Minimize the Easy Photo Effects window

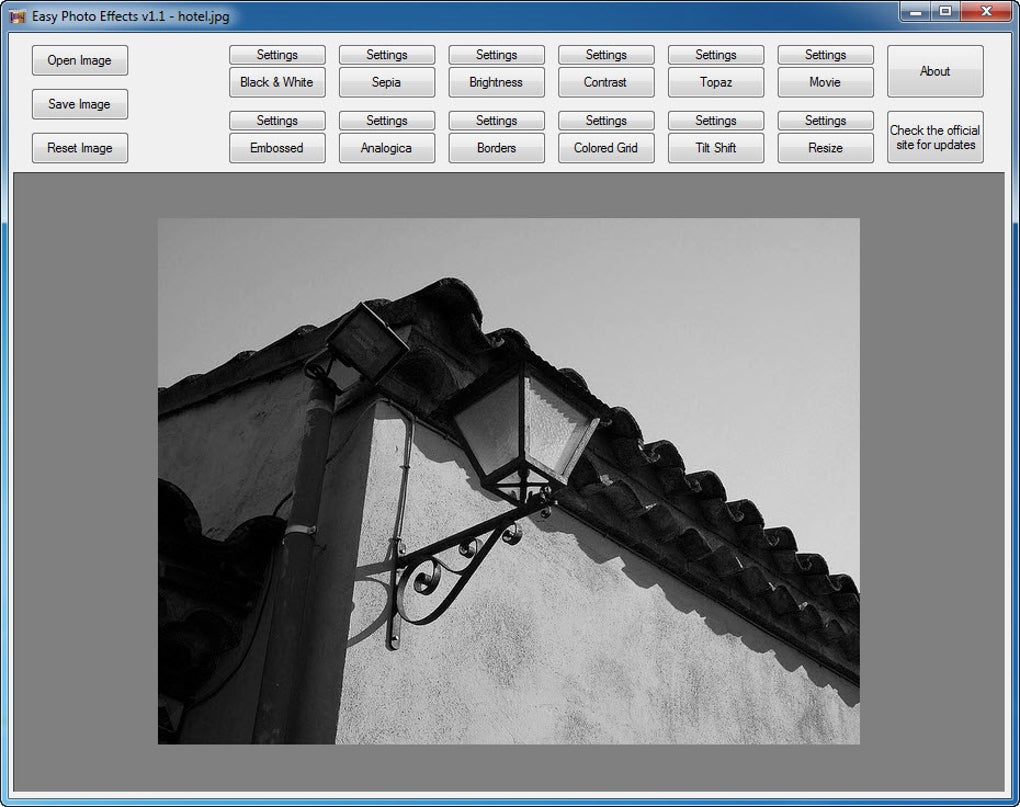[915, 12]
